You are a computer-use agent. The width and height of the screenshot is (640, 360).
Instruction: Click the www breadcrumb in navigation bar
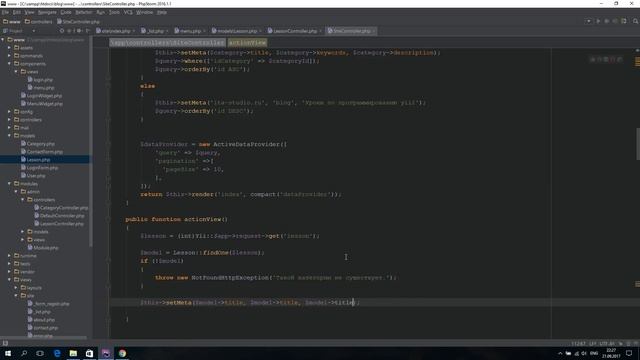pos(11,22)
